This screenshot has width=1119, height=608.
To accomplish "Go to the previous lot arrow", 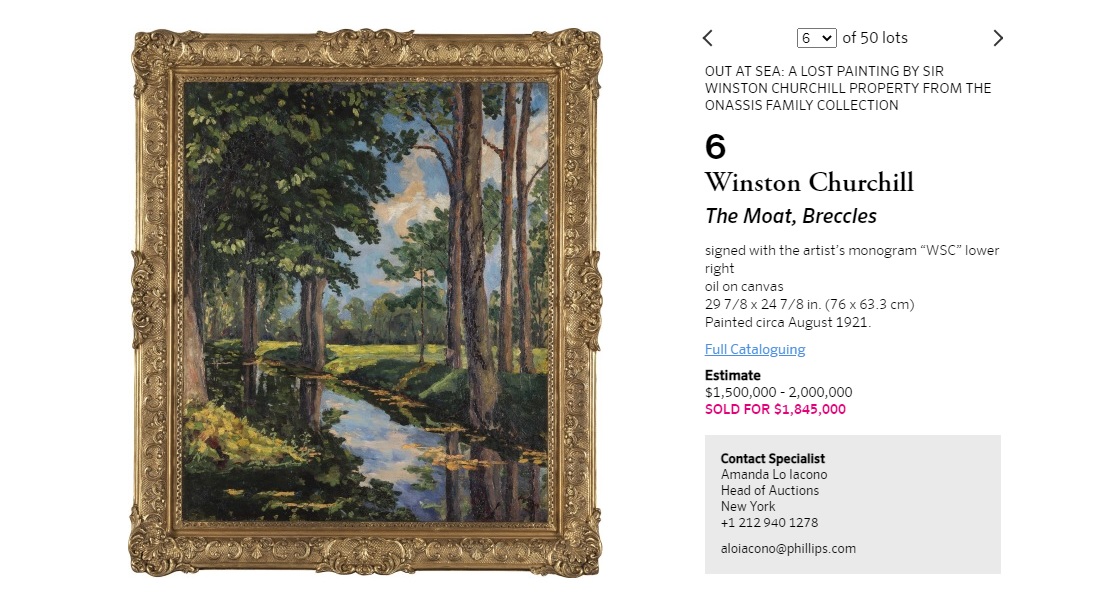I will pyautogui.click(x=707, y=38).
